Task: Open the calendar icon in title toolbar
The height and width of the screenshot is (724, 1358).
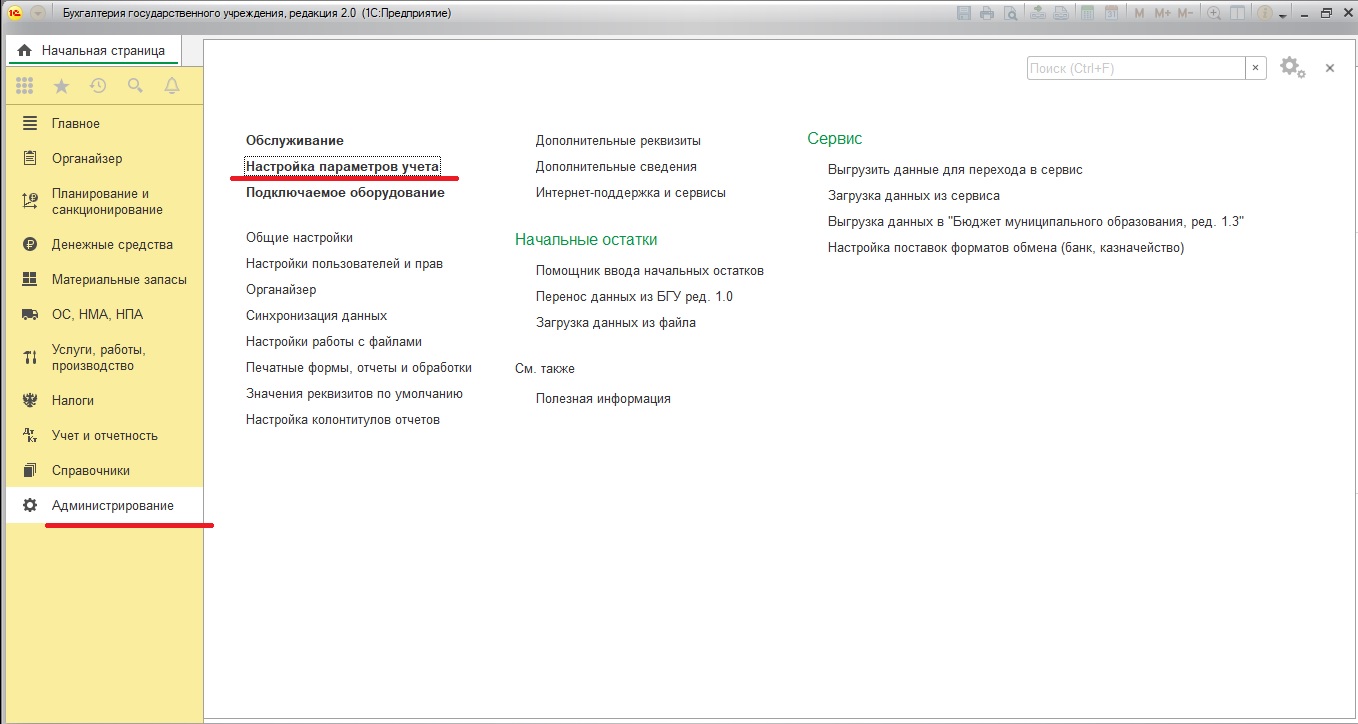Action: click(x=1111, y=13)
